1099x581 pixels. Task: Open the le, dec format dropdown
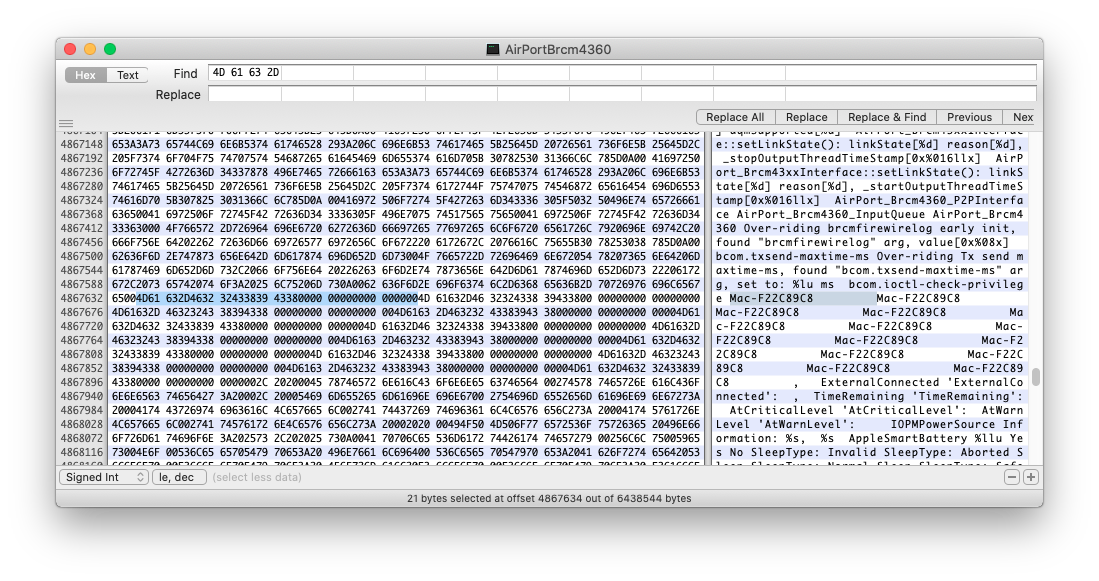pos(179,477)
